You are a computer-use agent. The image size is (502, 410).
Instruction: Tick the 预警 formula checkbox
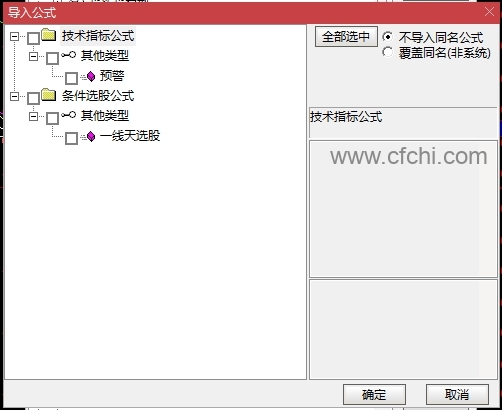(71, 78)
